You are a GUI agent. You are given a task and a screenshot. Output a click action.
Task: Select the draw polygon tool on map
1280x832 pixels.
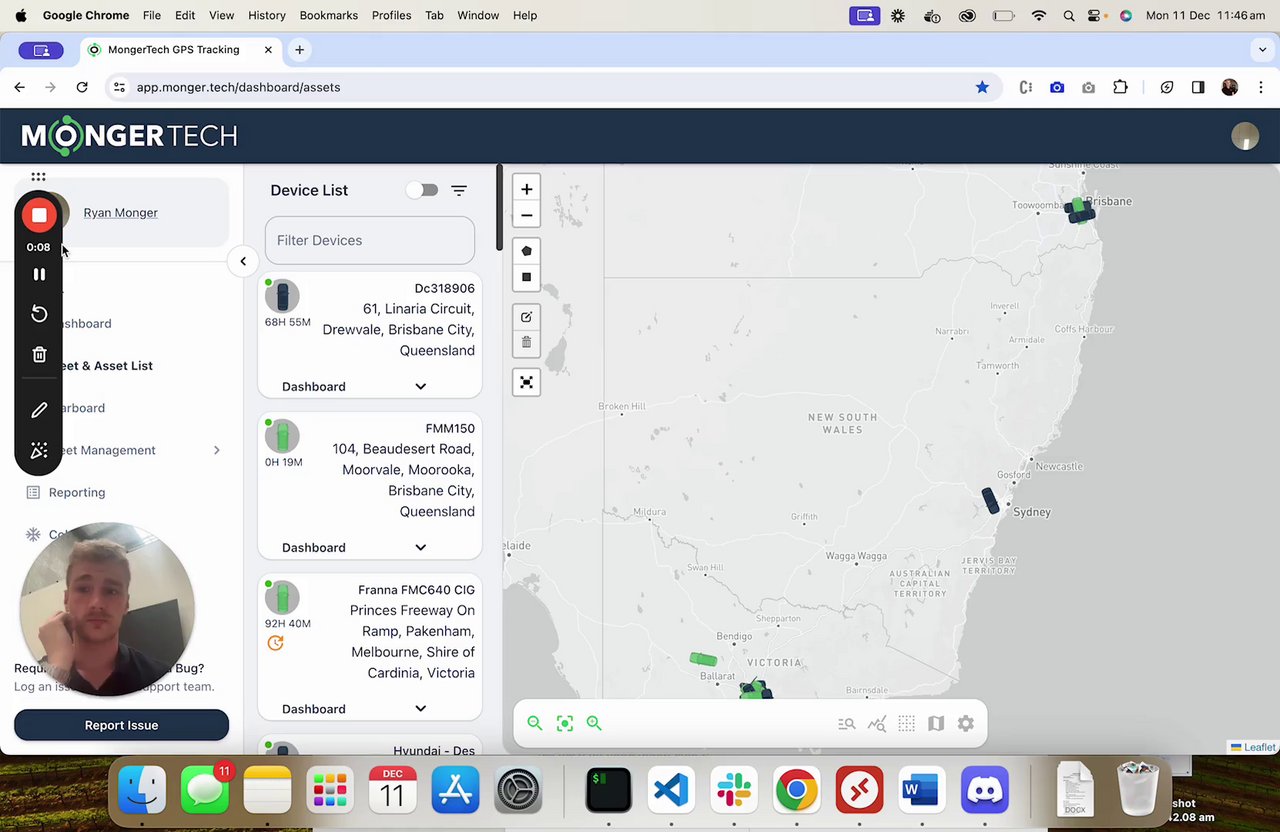[526, 251]
